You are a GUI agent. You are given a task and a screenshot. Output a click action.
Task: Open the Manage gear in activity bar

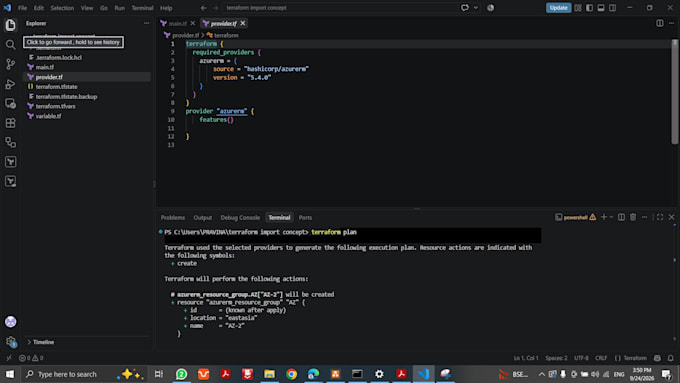tap(10, 342)
